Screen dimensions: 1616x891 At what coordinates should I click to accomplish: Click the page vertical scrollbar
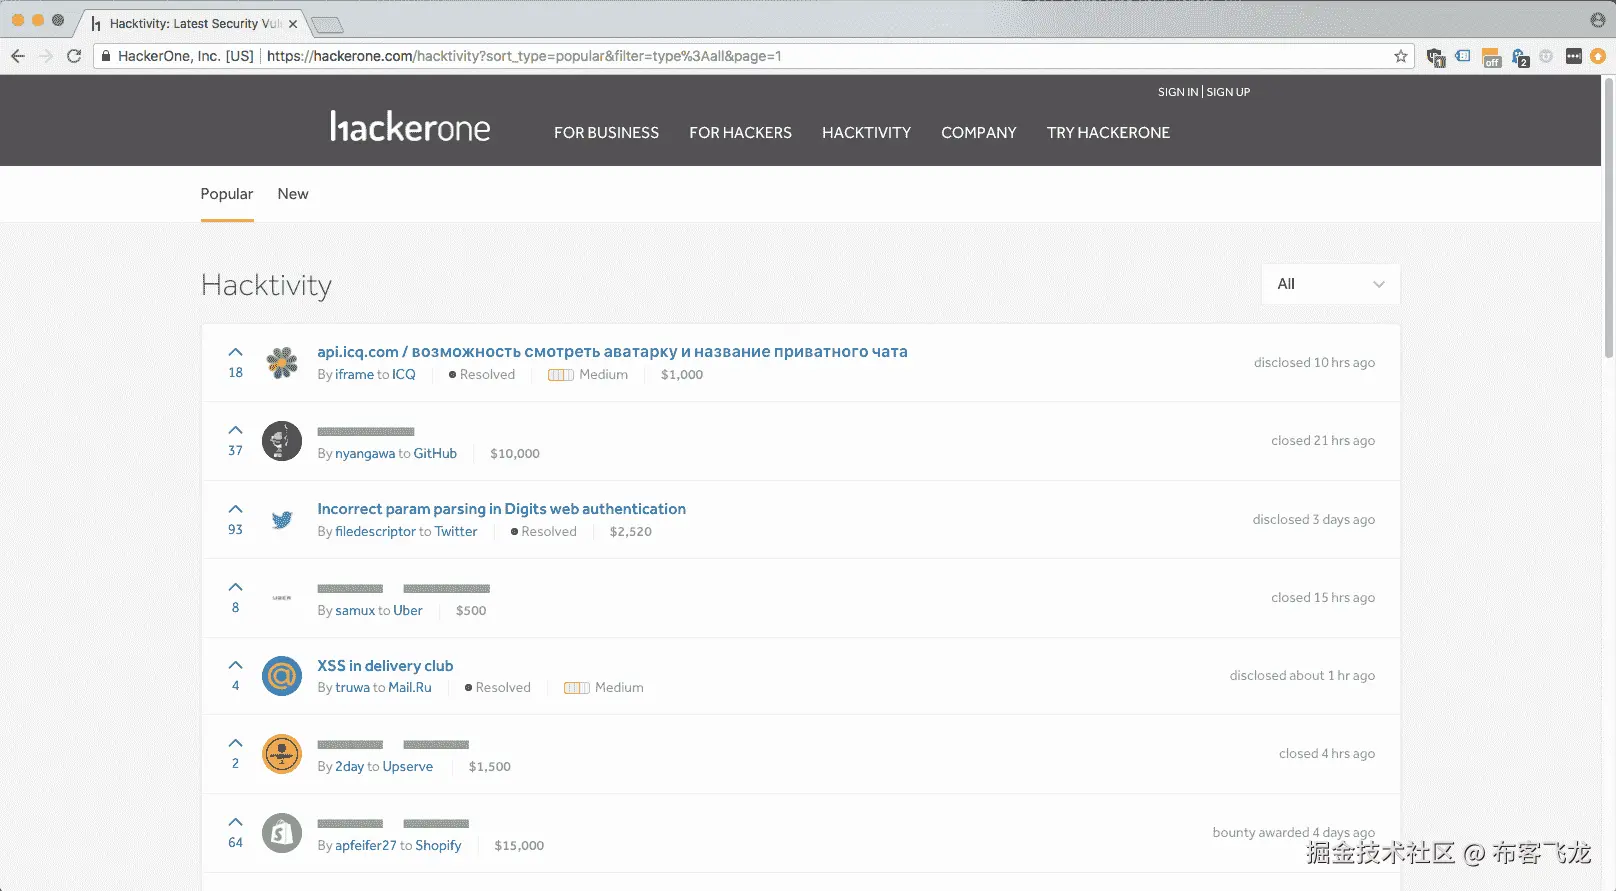[x=1608, y=218]
